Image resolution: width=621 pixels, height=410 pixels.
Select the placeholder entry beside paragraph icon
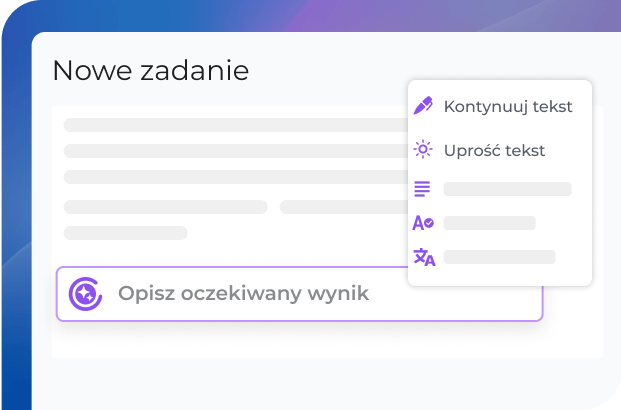point(507,189)
